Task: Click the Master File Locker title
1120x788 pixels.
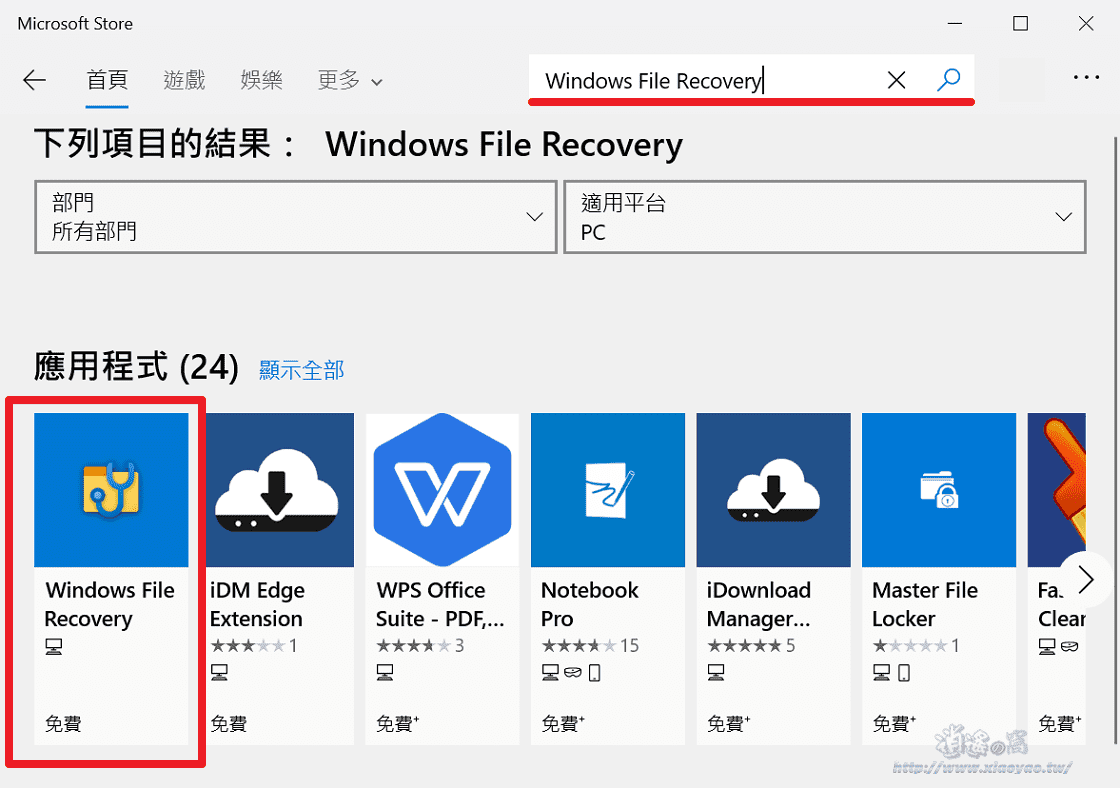Action: click(925, 604)
